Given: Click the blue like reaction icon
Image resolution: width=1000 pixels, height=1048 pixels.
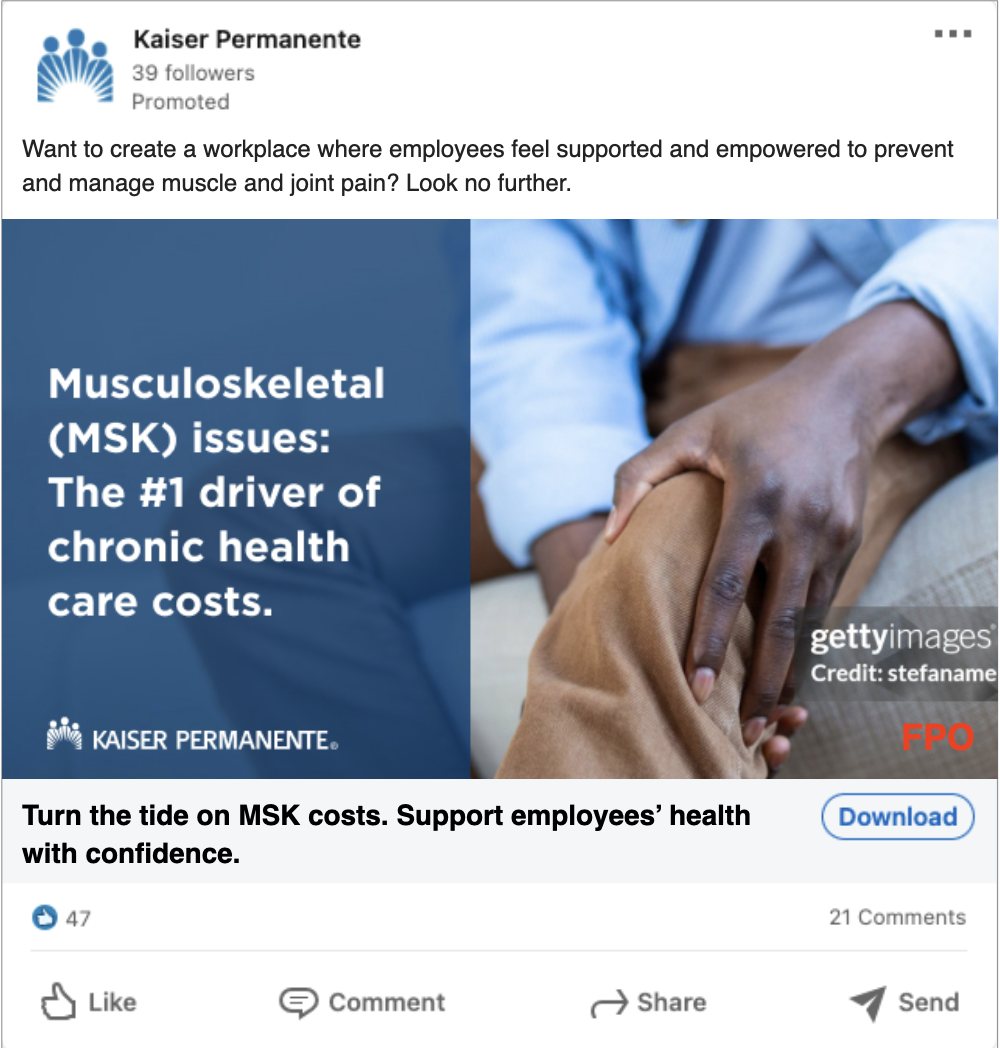Looking at the screenshot, I should (45, 918).
